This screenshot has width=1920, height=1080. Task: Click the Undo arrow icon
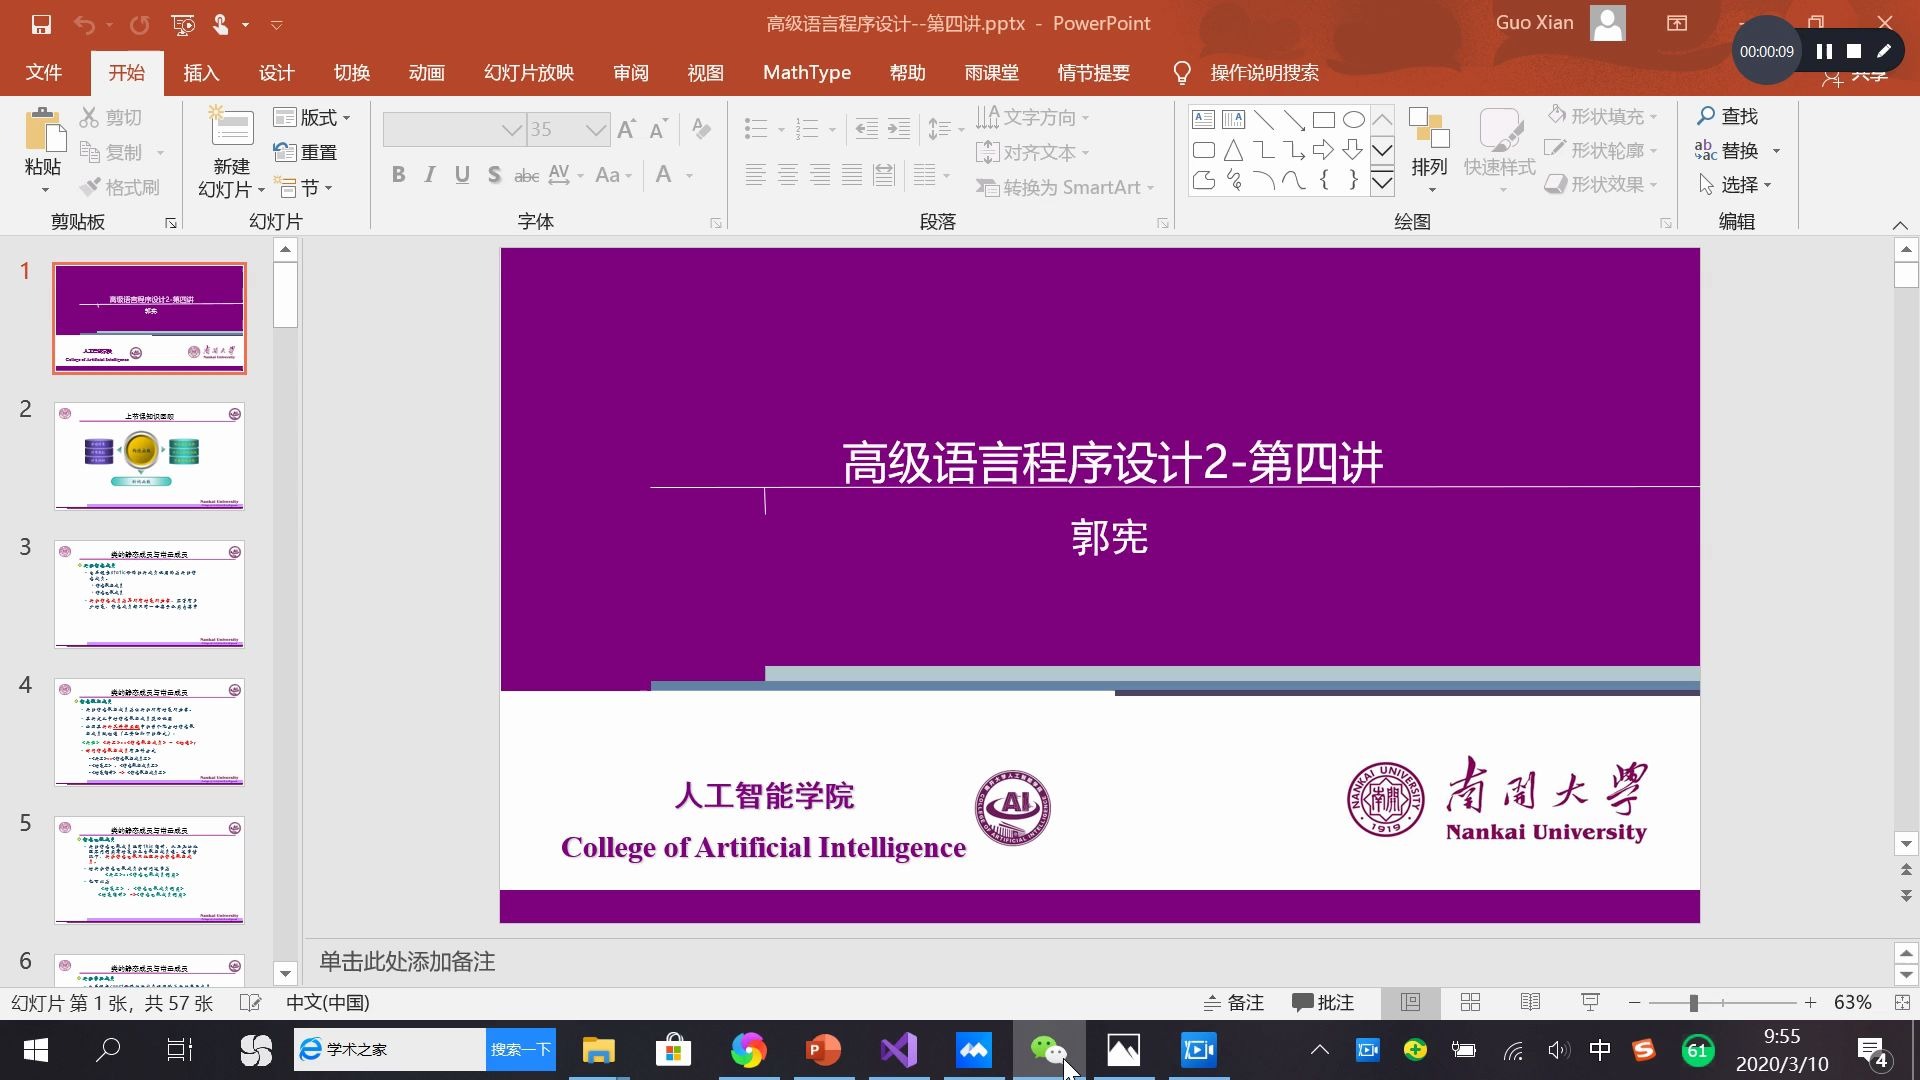click(85, 24)
